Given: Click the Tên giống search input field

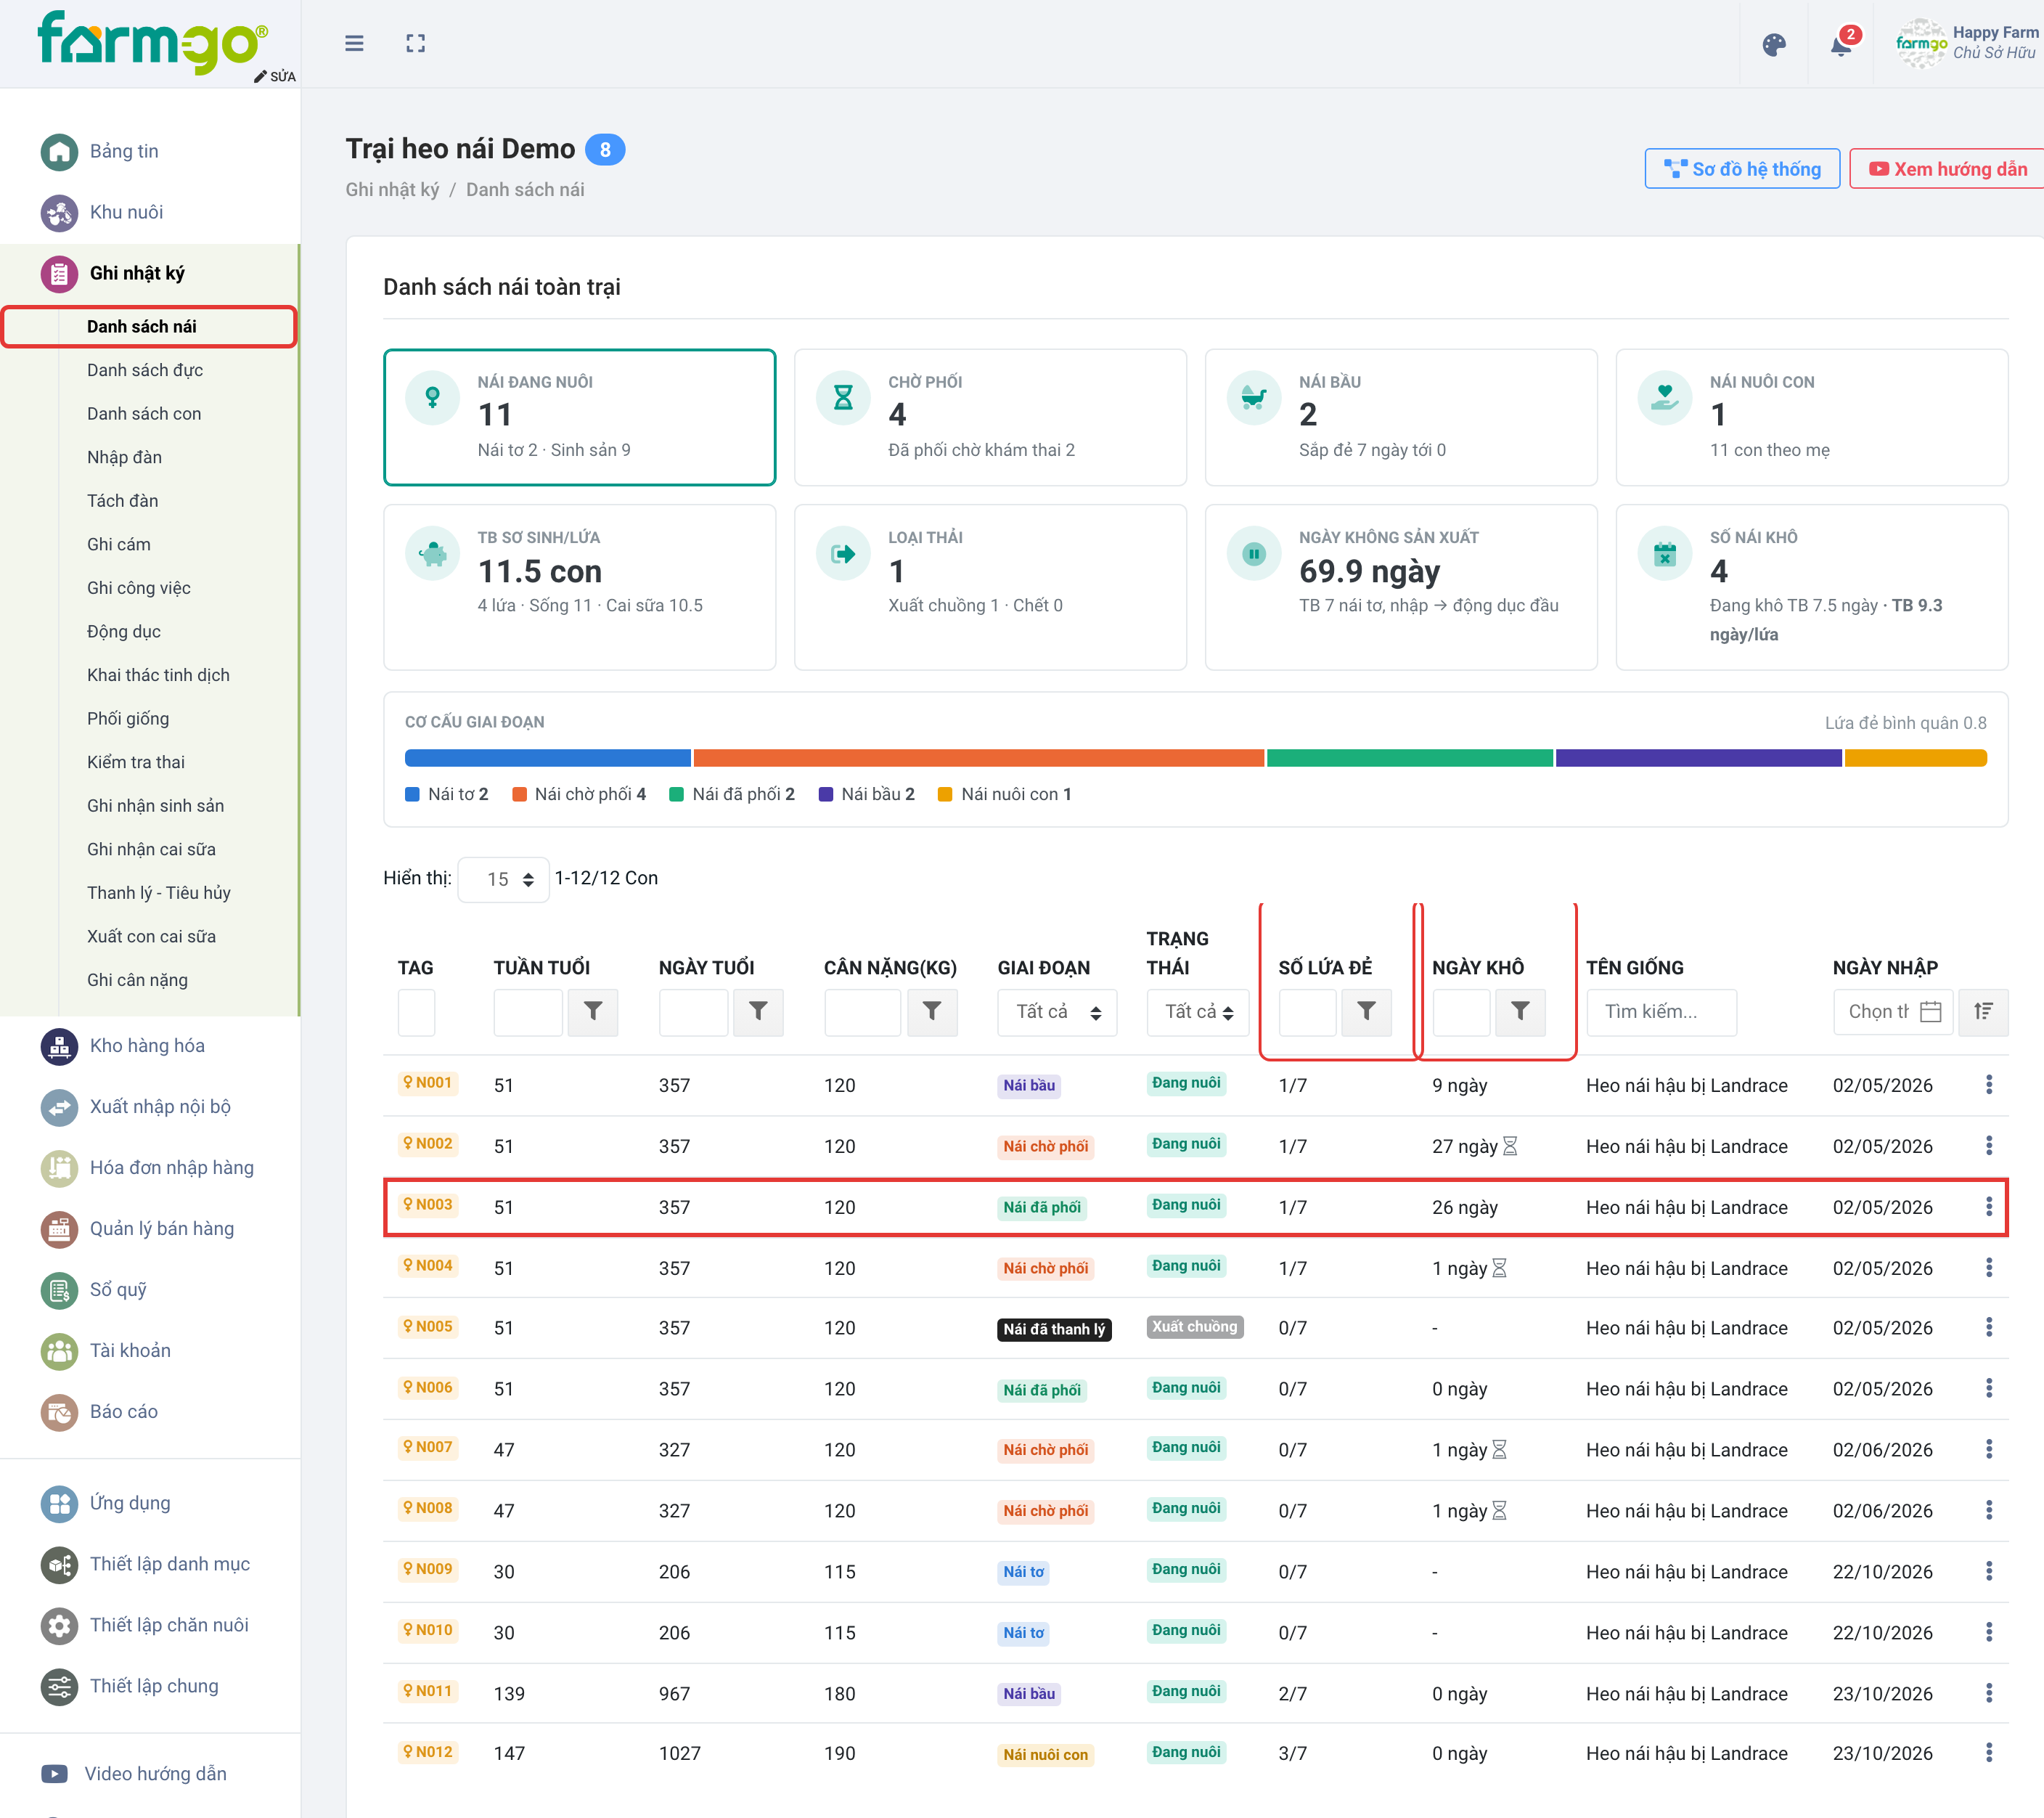Looking at the screenshot, I should [x=1662, y=1012].
